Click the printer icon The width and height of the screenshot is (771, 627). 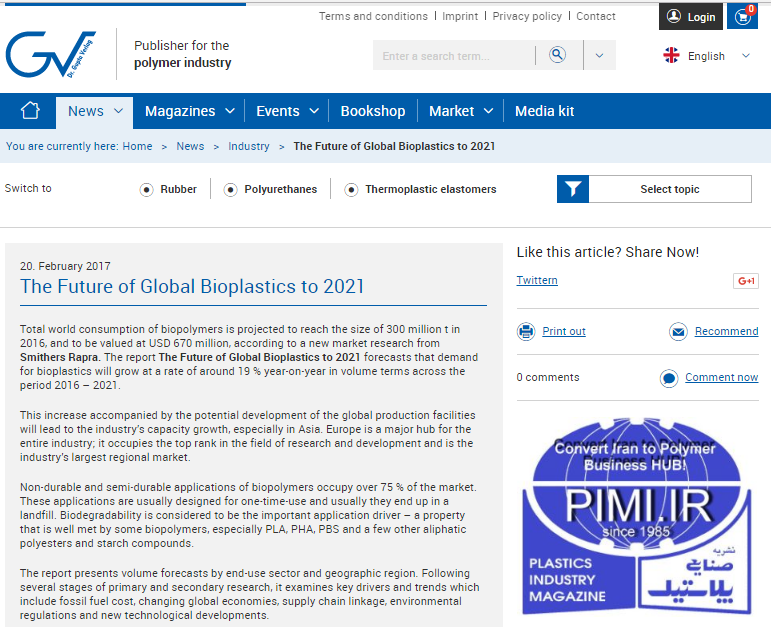tap(526, 331)
